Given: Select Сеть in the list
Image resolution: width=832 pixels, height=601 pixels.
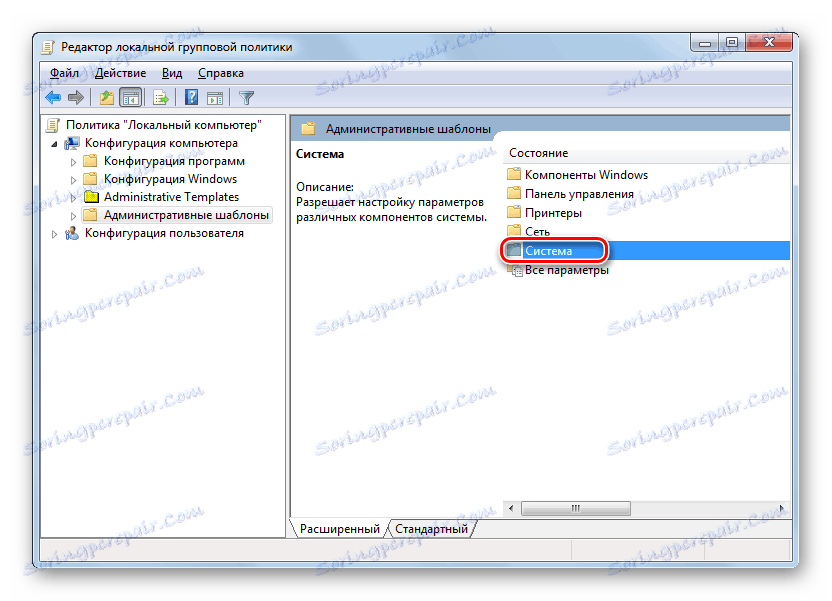Looking at the screenshot, I should pos(537,232).
